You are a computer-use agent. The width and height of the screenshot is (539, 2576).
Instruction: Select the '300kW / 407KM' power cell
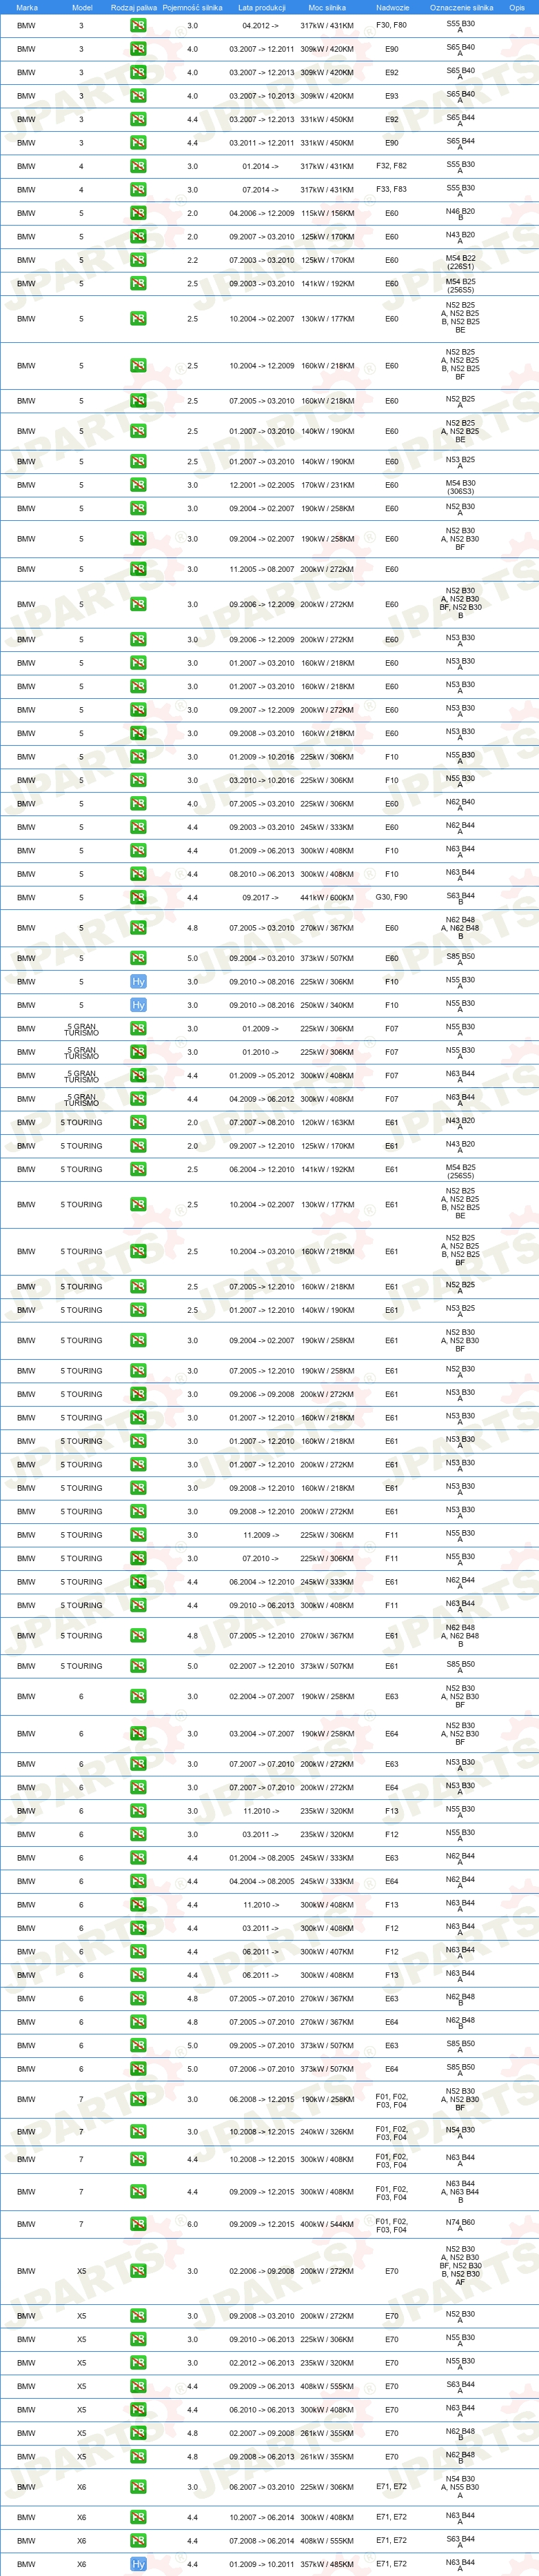(x=327, y=1952)
